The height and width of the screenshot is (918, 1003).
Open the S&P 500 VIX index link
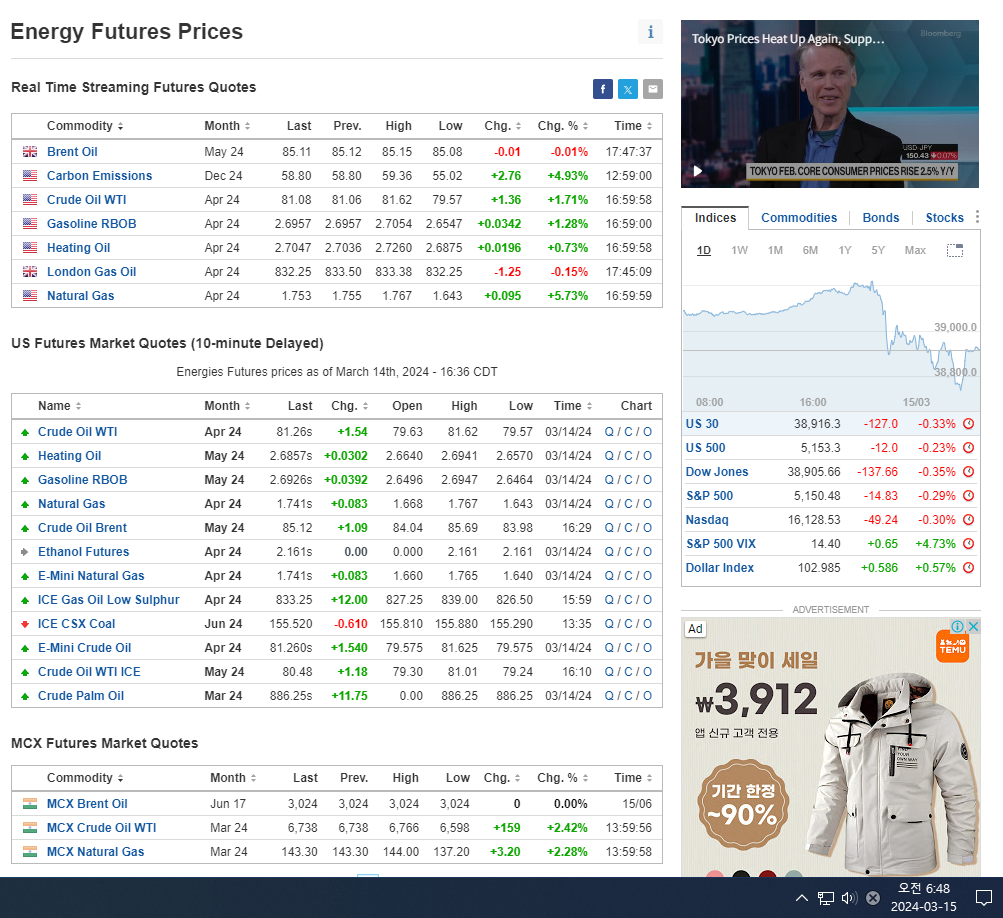coord(721,544)
